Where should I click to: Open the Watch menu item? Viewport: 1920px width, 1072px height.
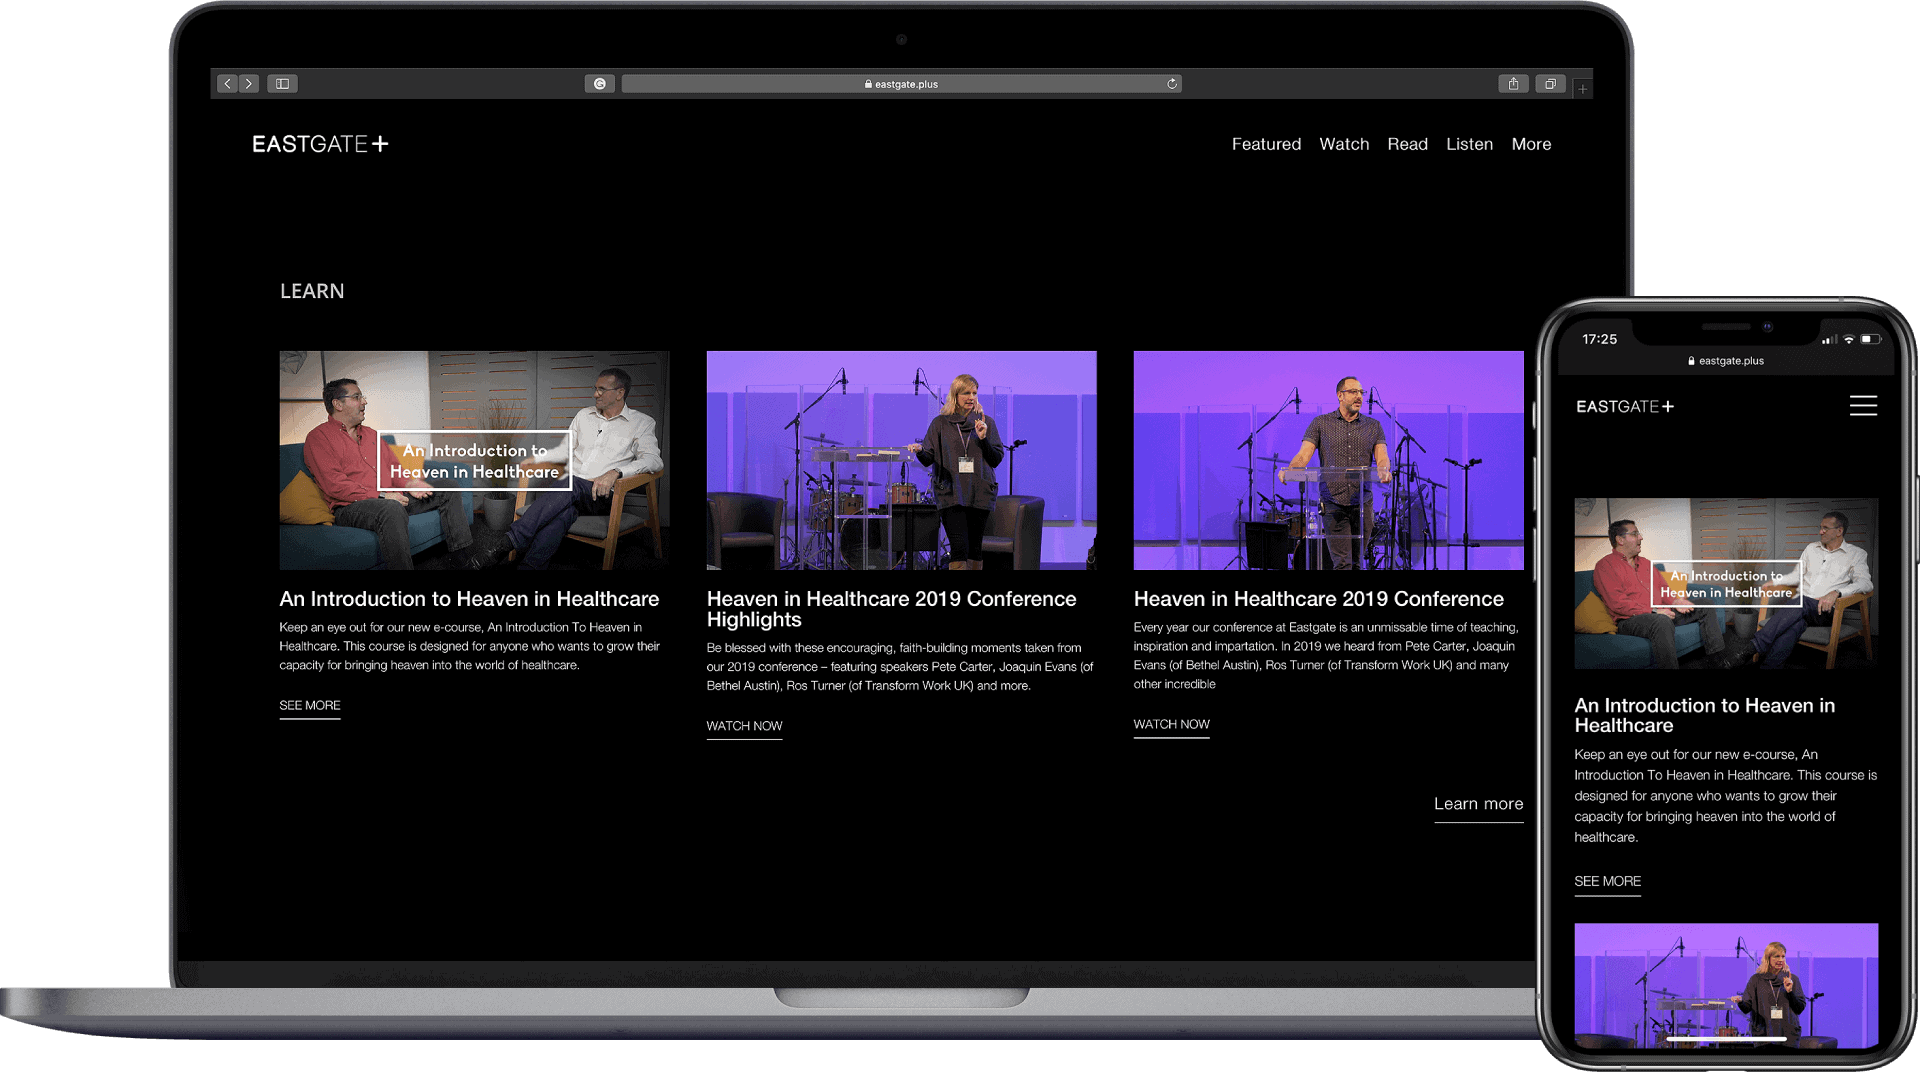click(x=1344, y=144)
